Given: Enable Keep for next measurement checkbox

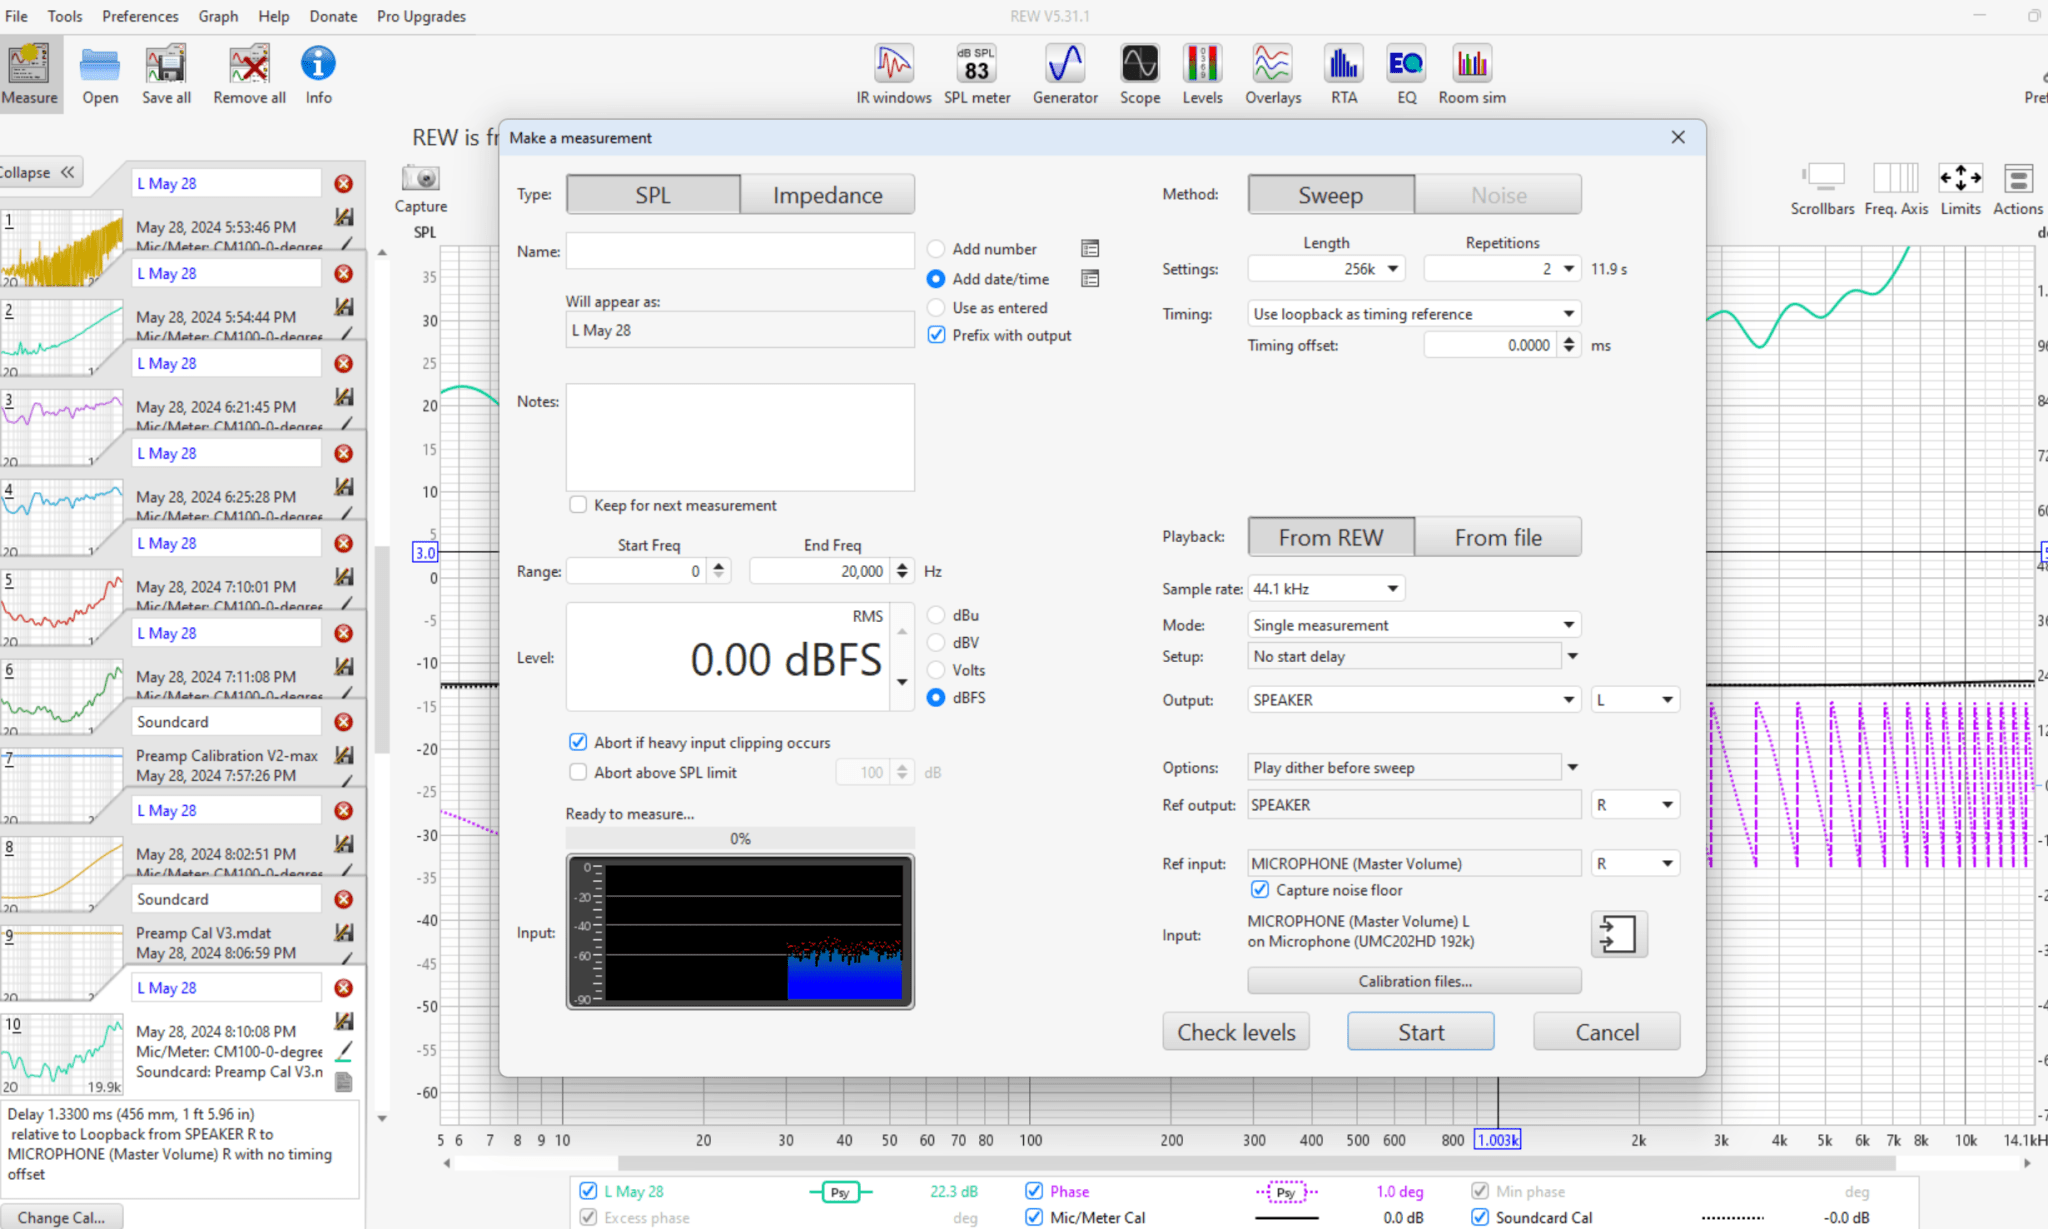Looking at the screenshot, I should [578, 505].
